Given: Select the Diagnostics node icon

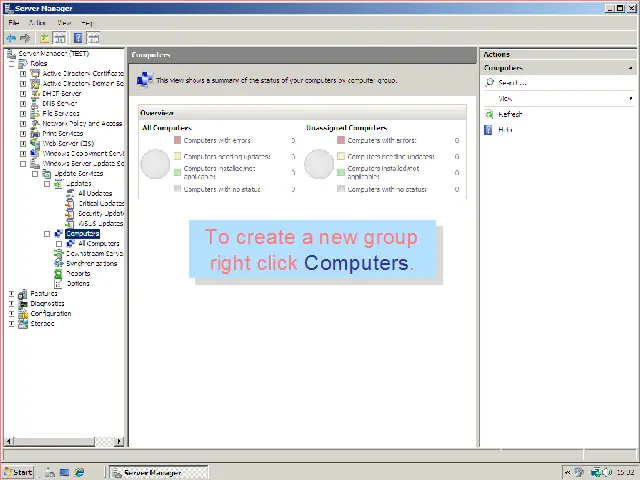Looking at the screenshot, I should [x=23, y=304].
